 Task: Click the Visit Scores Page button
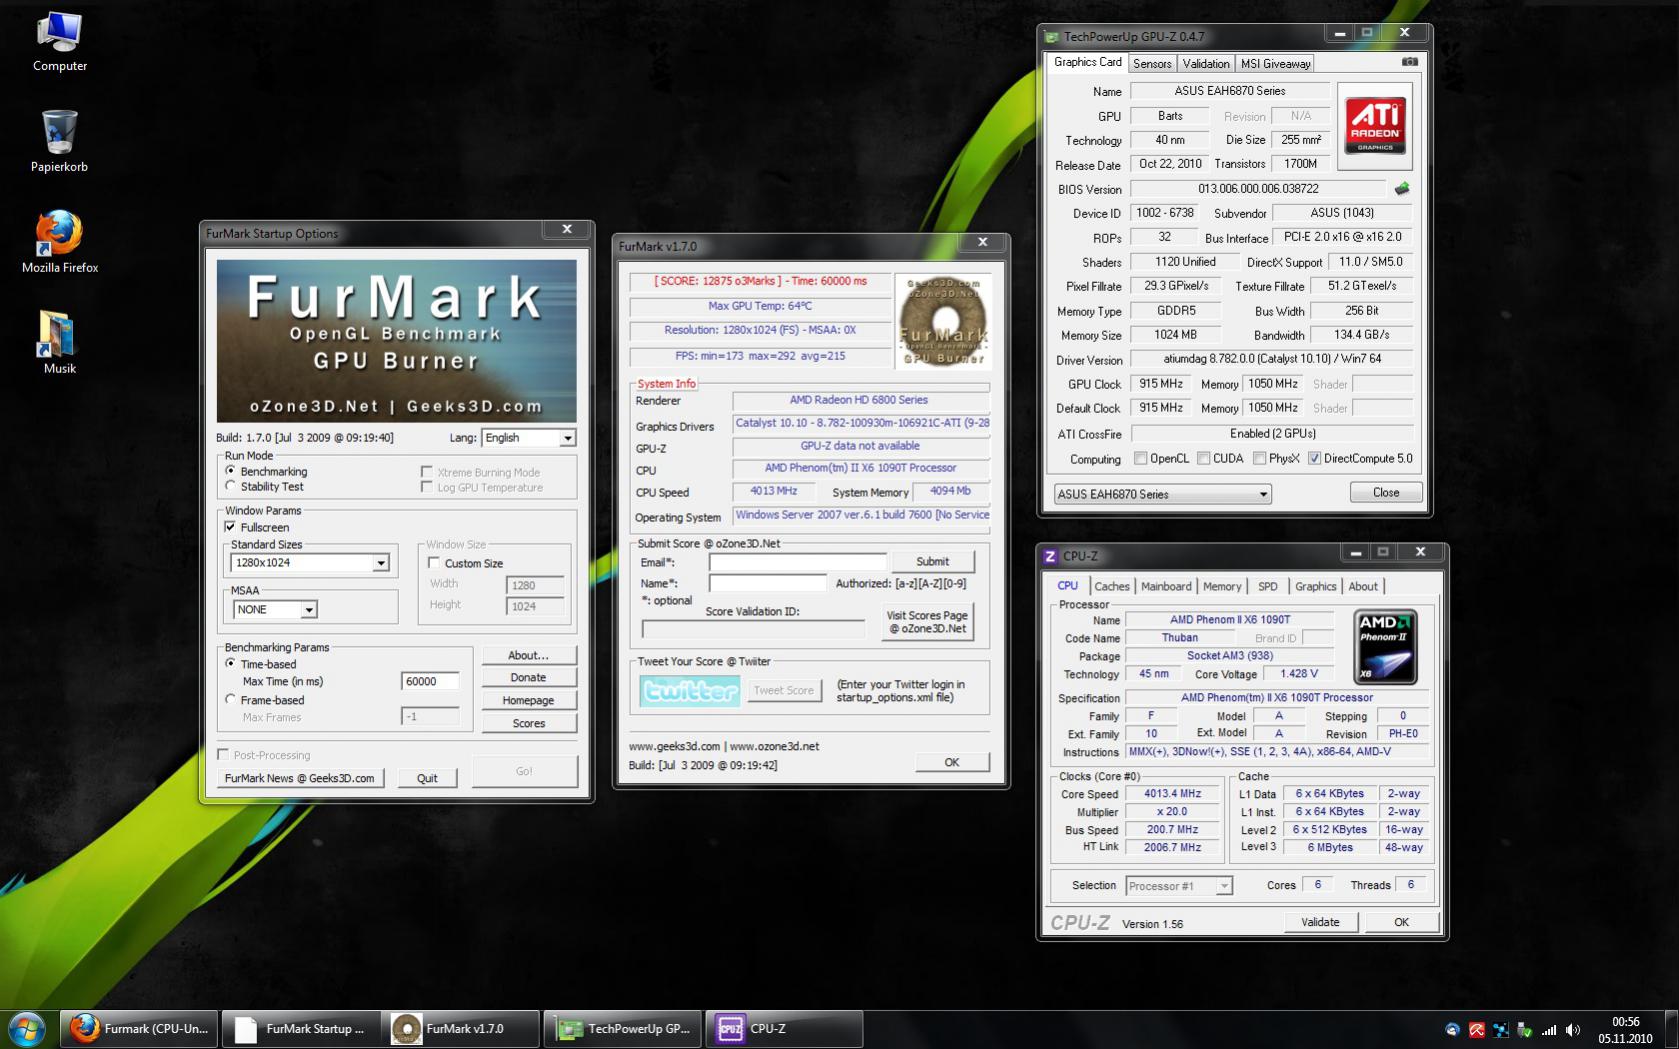pyautogui.click(x=927, y=622)
